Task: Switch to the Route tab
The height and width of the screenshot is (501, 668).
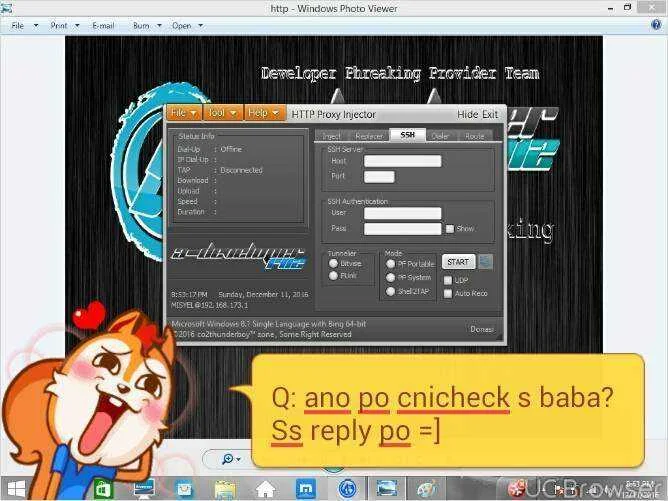Action: tap(475, 136)
